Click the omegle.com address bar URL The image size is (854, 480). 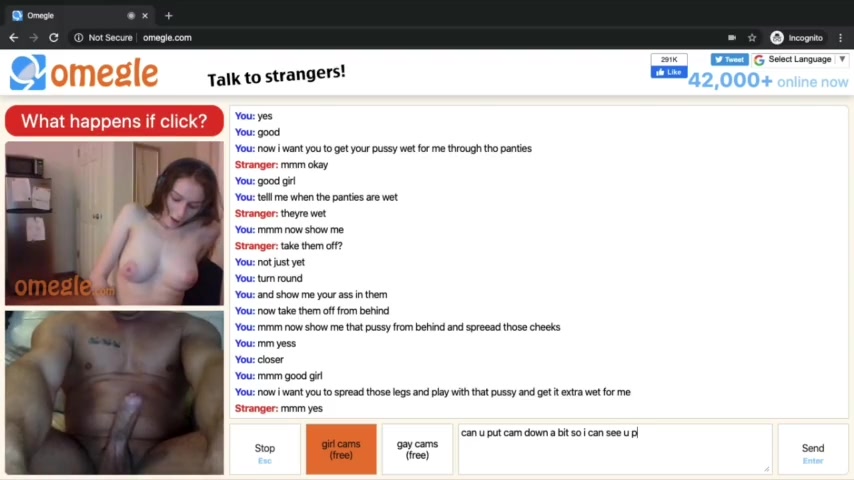point(167,38)
